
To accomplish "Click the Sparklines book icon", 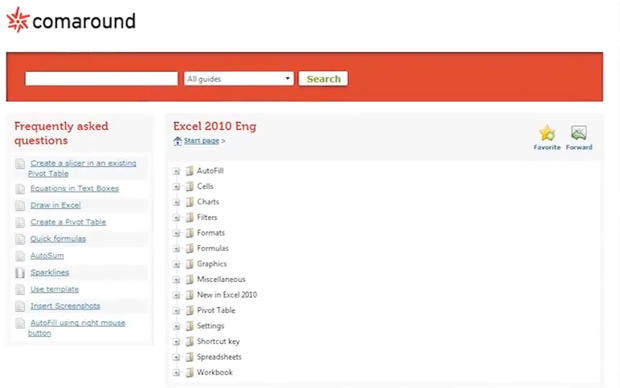I will point(20,273).
